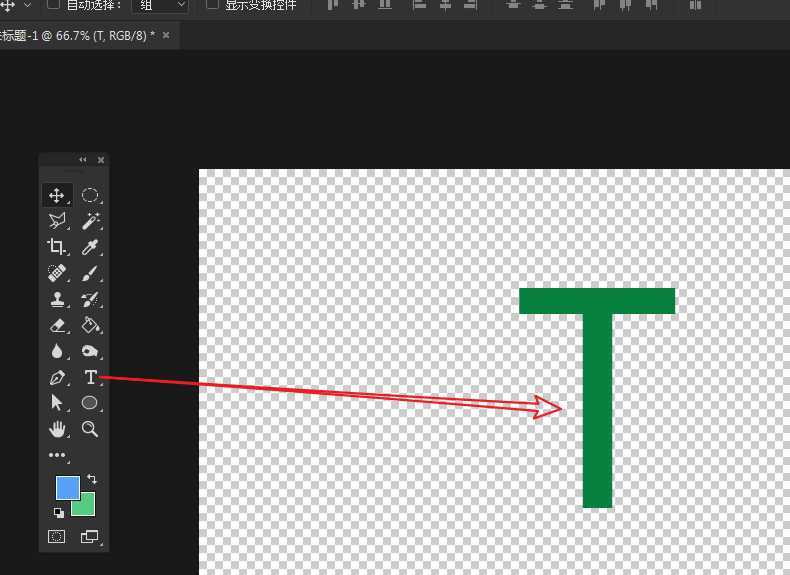Collapse the toolbox with double-arrow button
This screenshot has width=790, height=575.
point(83,160)
